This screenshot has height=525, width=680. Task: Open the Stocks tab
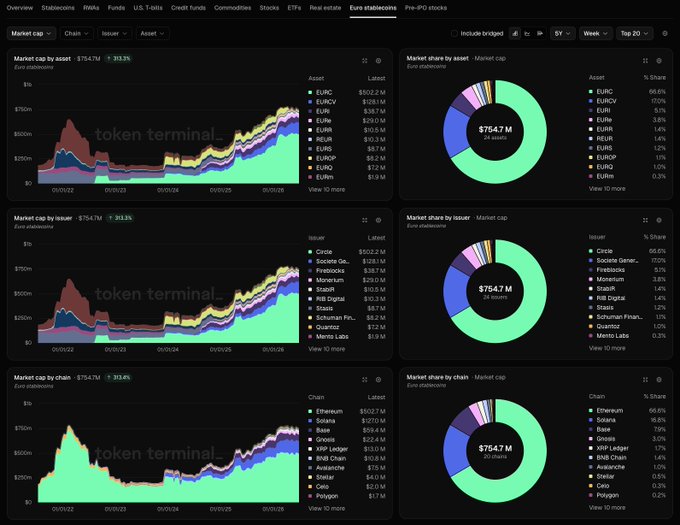[269, 8]
